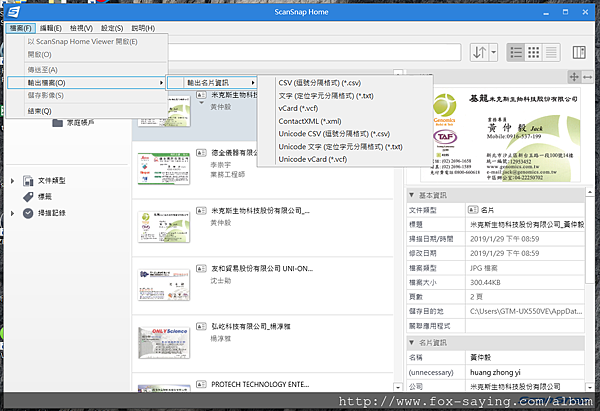The height and width of the screenshot is (411, 600).
Task: Click the ScanSnap Home logo icon
Action: (13, 12)
